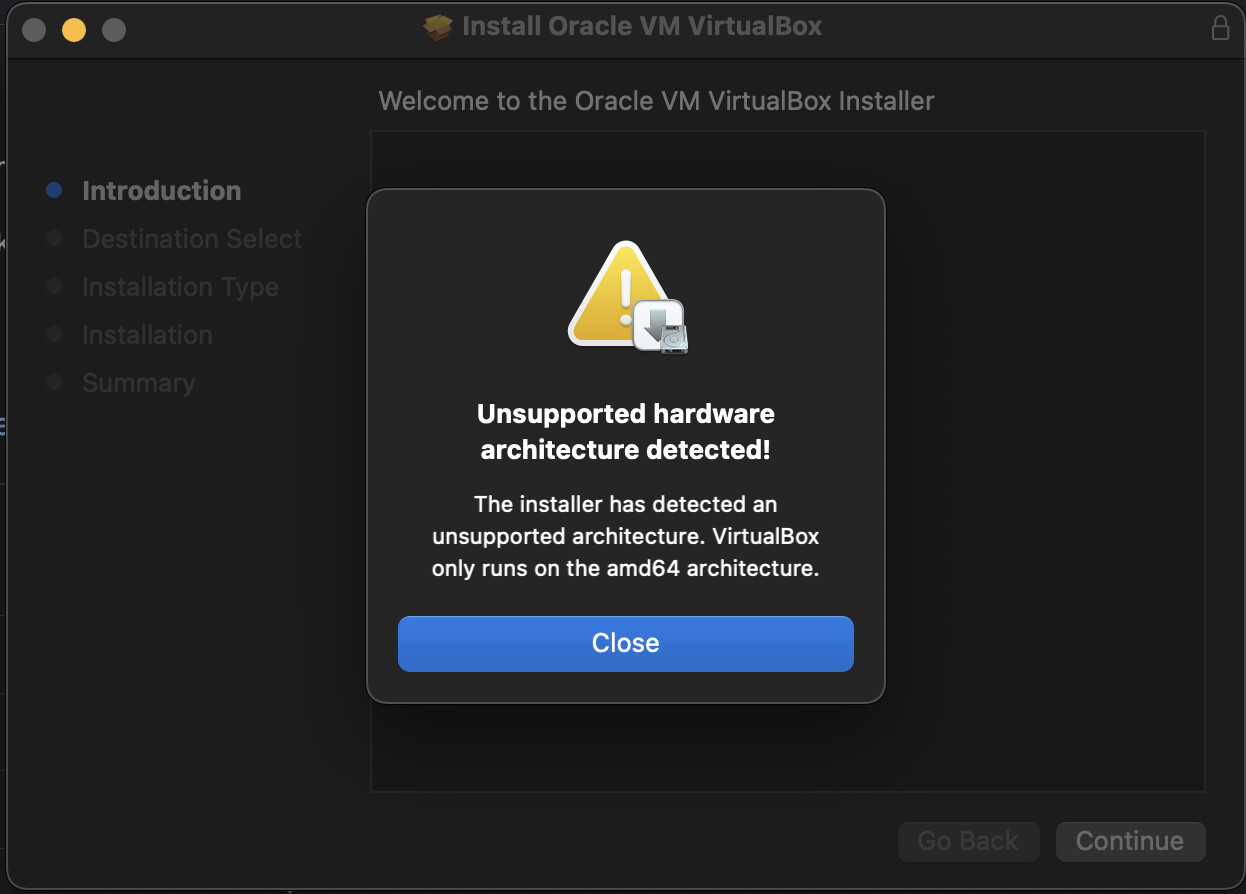This screenshot has width=1246, height=894.
Task: Select the Destination Select step
Action: (x=192, y=239)
